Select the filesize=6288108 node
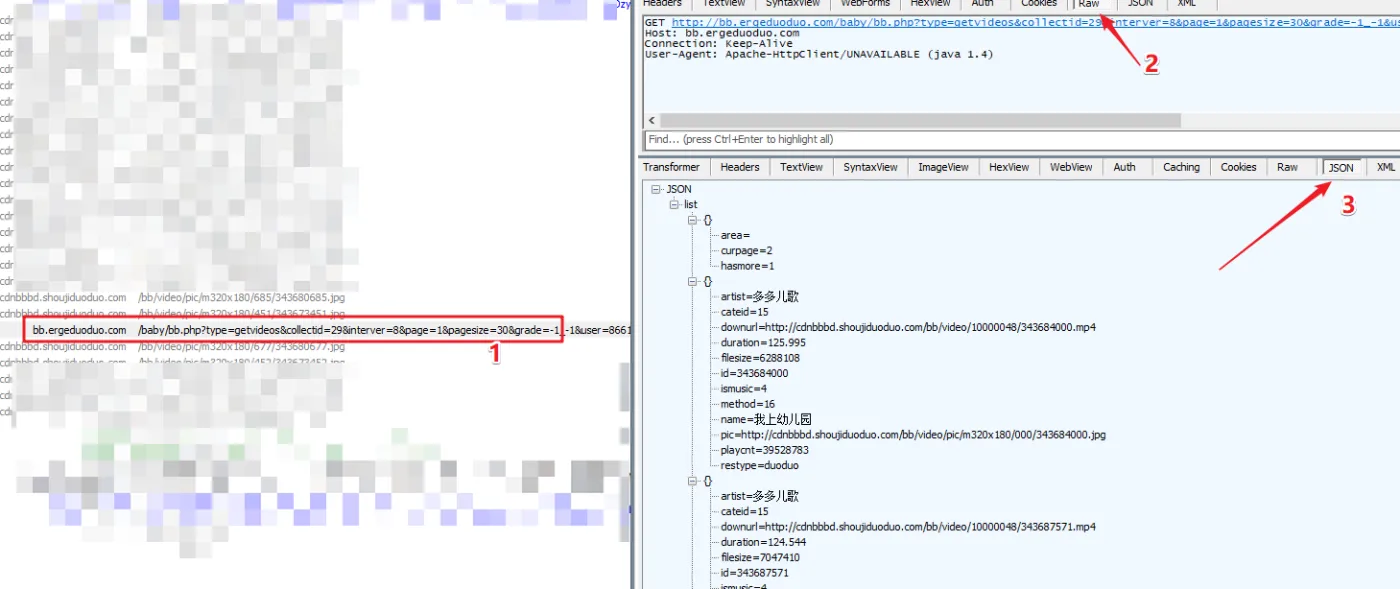1400x589 pixels. pos(760,358)
